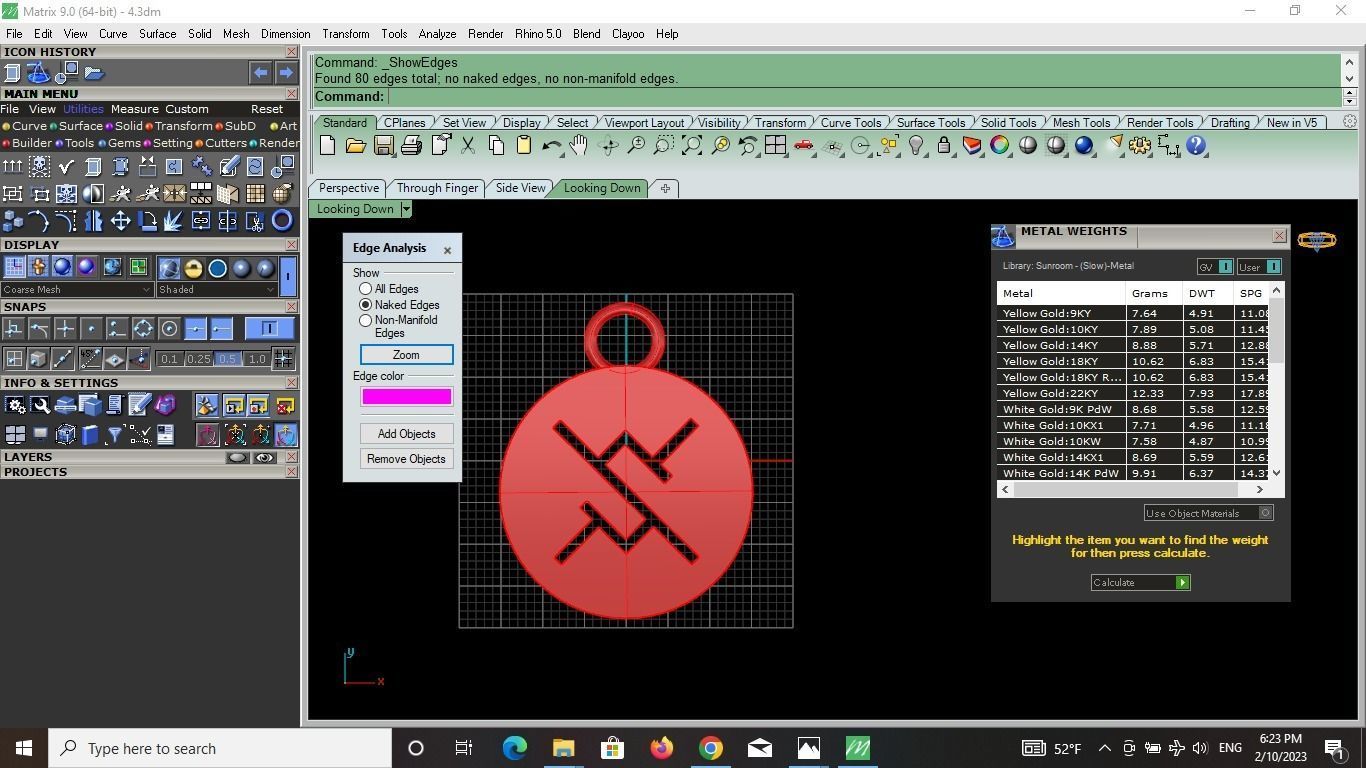The image size is (1366, 768).
Task: Select the Pan hand tool
Action: click(x=579, y=146)
